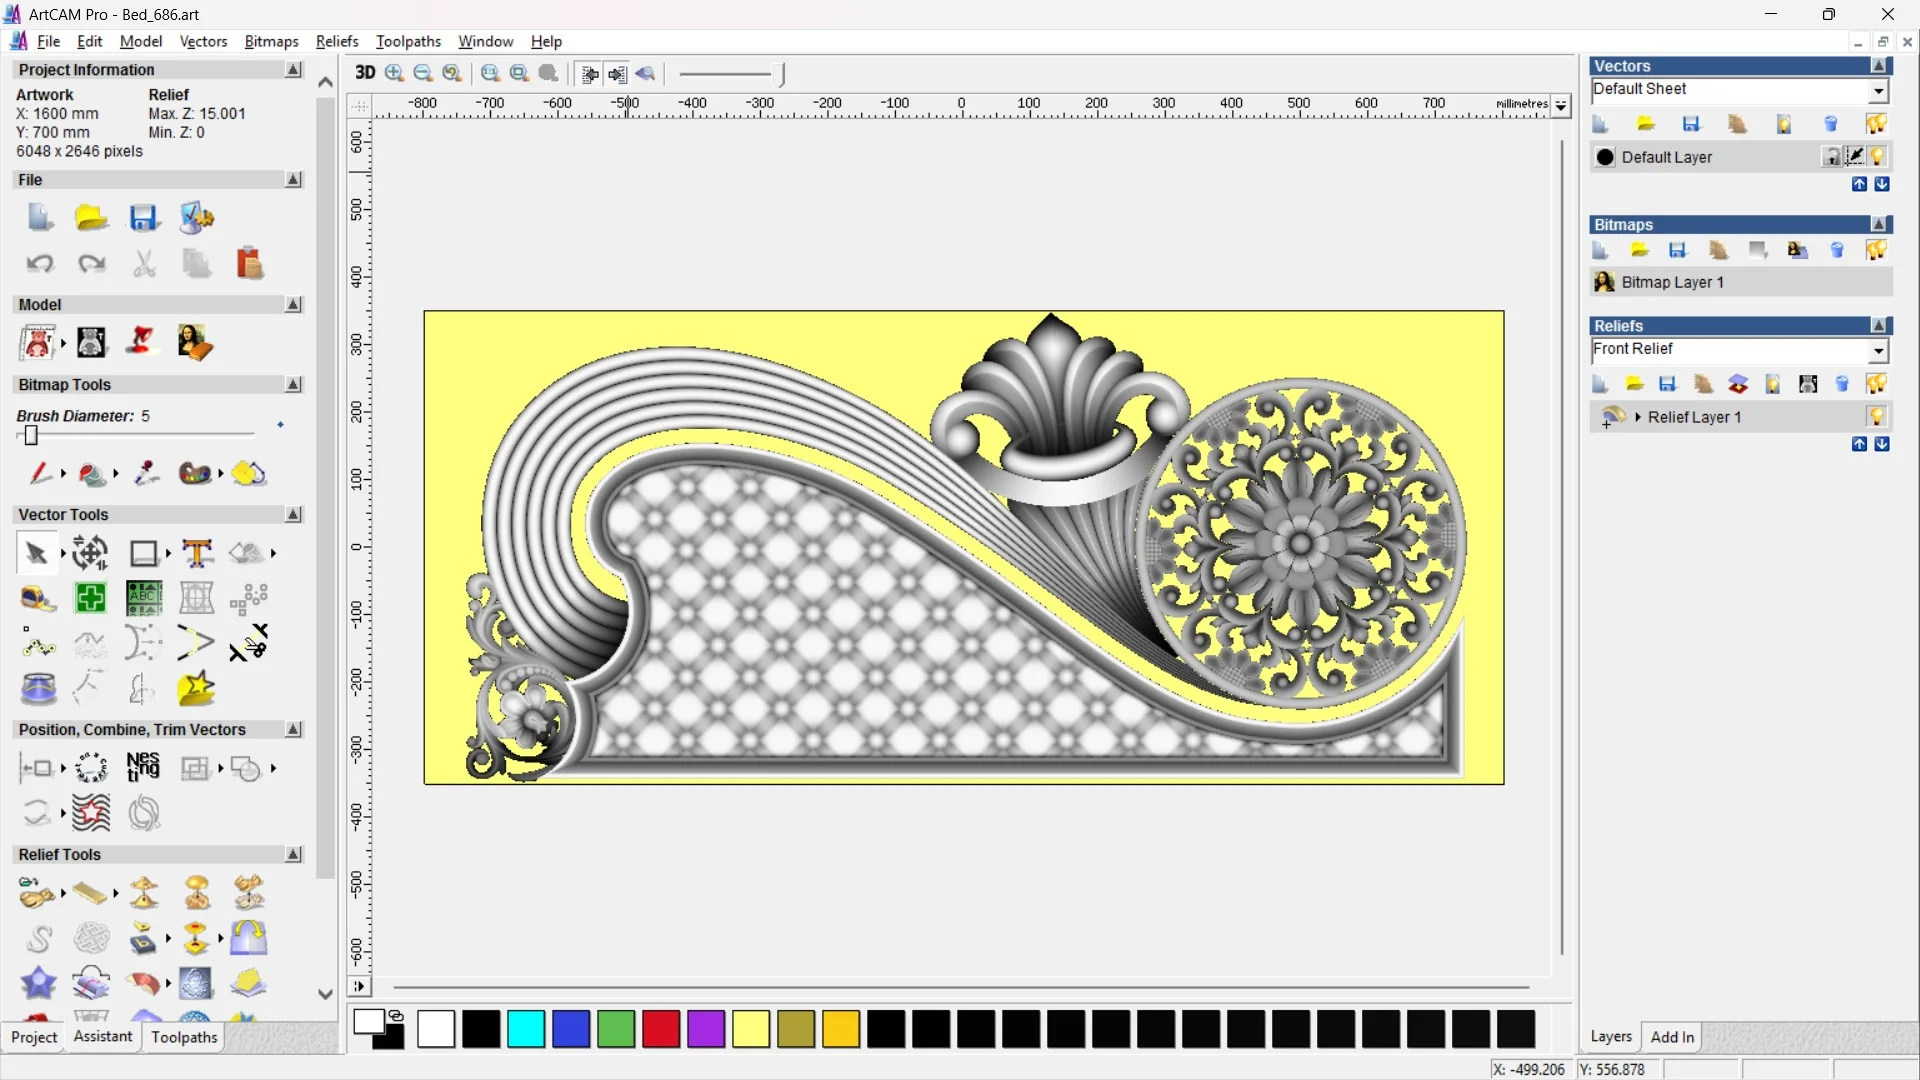
Task: Click the Paste clipboard icon
Action: 249,263
